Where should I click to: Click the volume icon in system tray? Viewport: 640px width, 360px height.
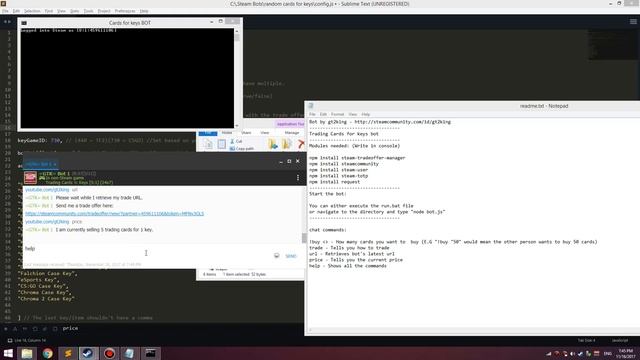click(x=573, y=353)
